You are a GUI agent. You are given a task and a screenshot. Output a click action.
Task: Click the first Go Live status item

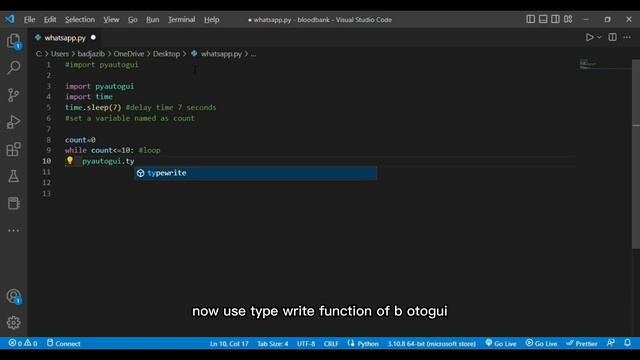501,344
